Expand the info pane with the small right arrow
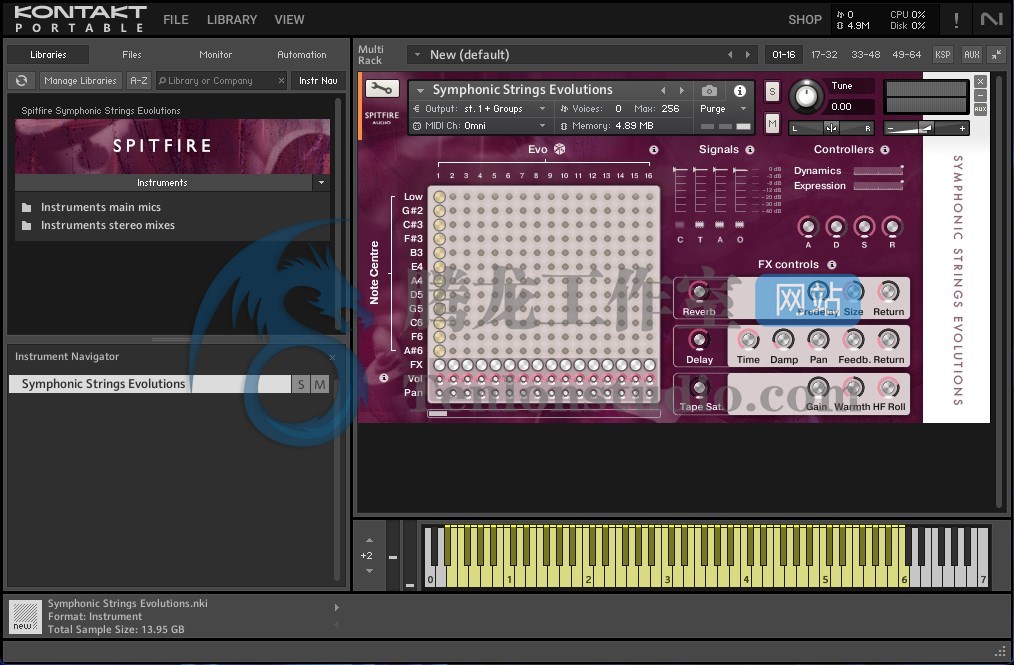This screenshot has height=665, width=1014. [336, 607]
